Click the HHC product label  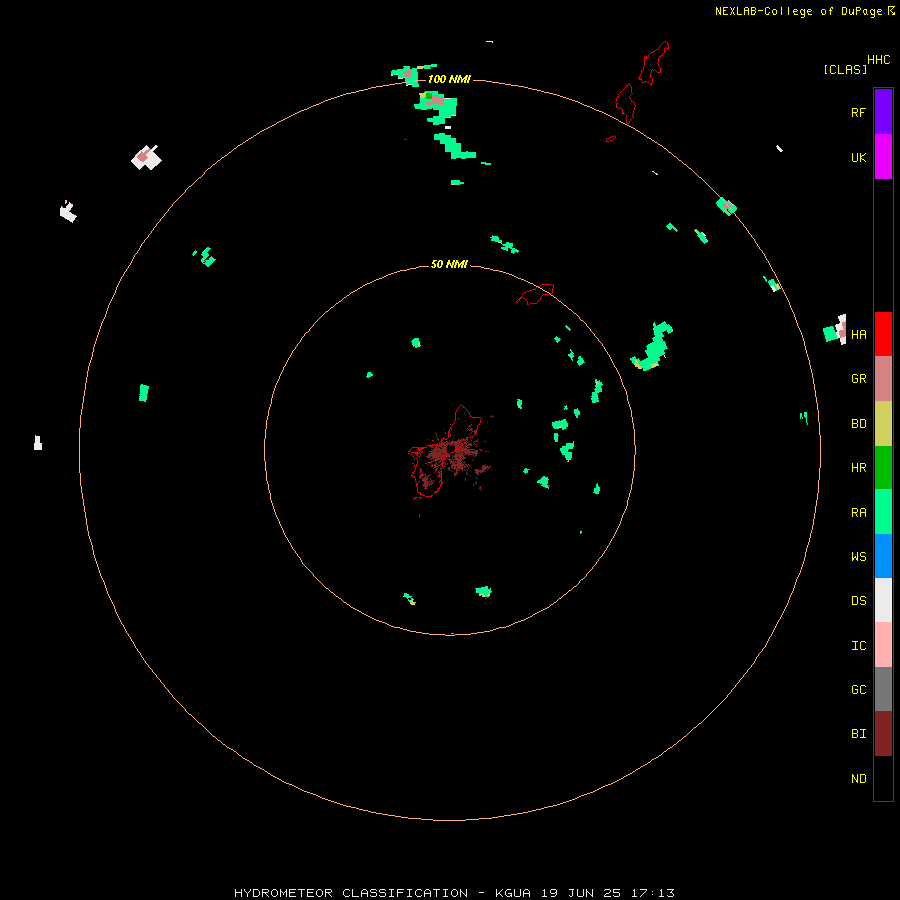point(878,60)
